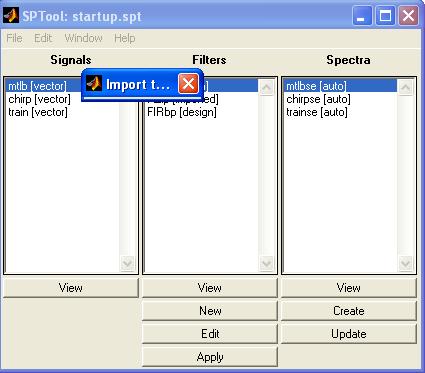Select trainse [auto] spectrum
425x373 pixels.
(x=317, y=112)
